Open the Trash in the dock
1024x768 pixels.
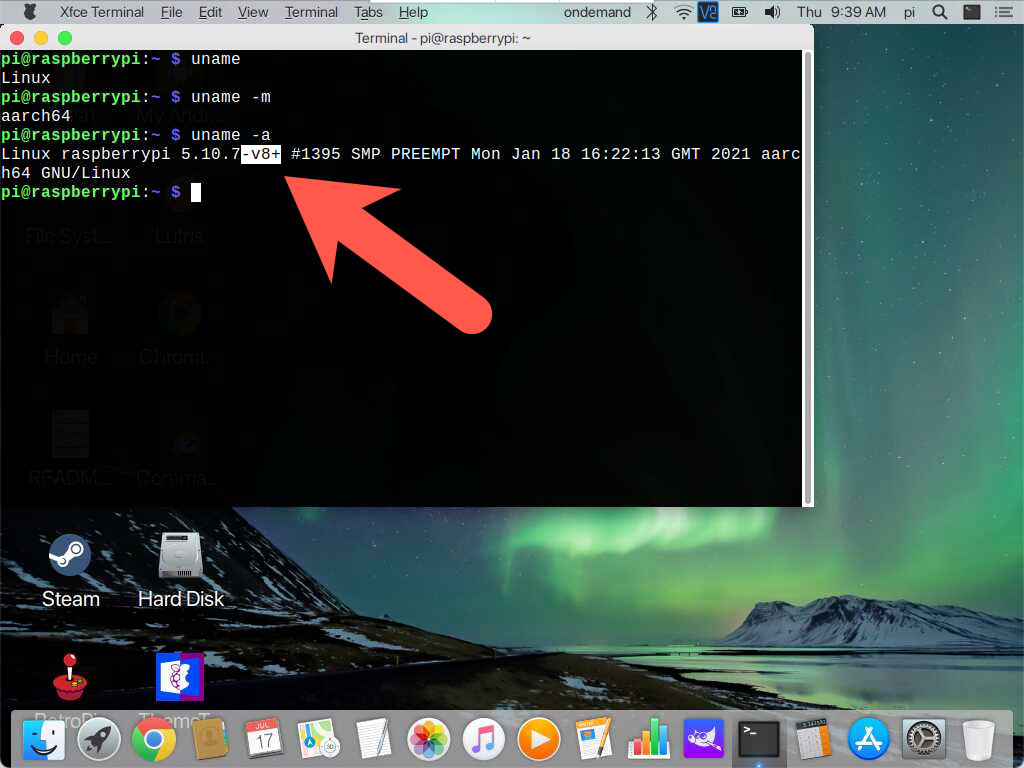click(x=978, y=740)
